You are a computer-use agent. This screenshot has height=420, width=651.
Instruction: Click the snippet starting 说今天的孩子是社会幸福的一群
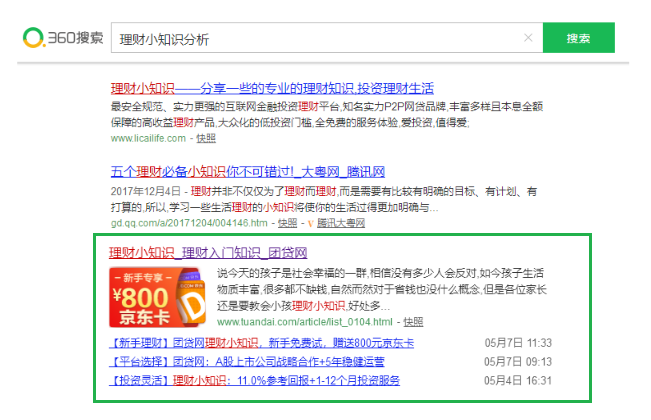tap(382, 290)
